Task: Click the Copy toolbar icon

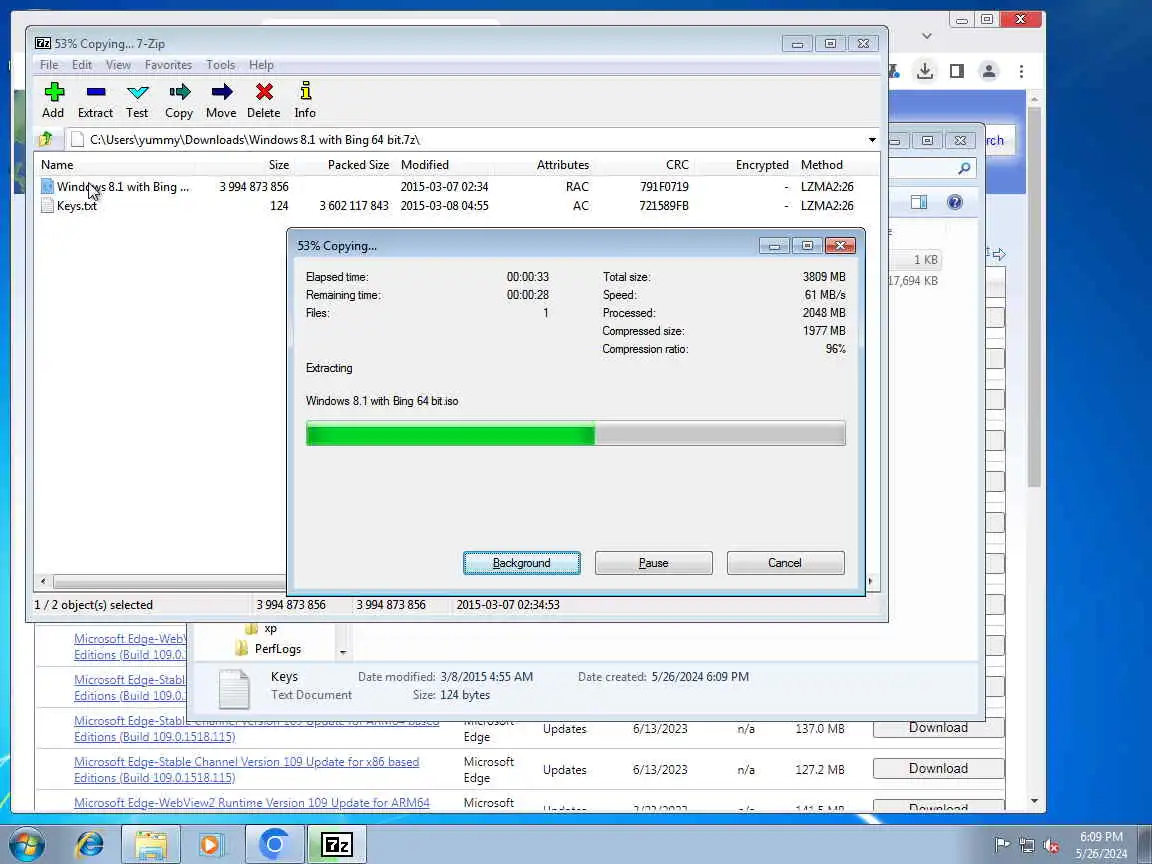Action: (x=179, y=100)
